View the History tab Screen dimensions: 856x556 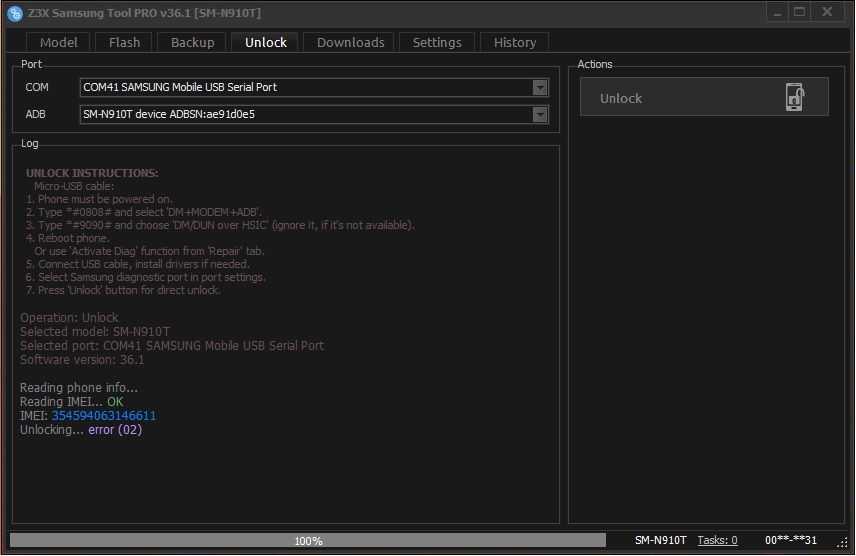coord(515,42)
